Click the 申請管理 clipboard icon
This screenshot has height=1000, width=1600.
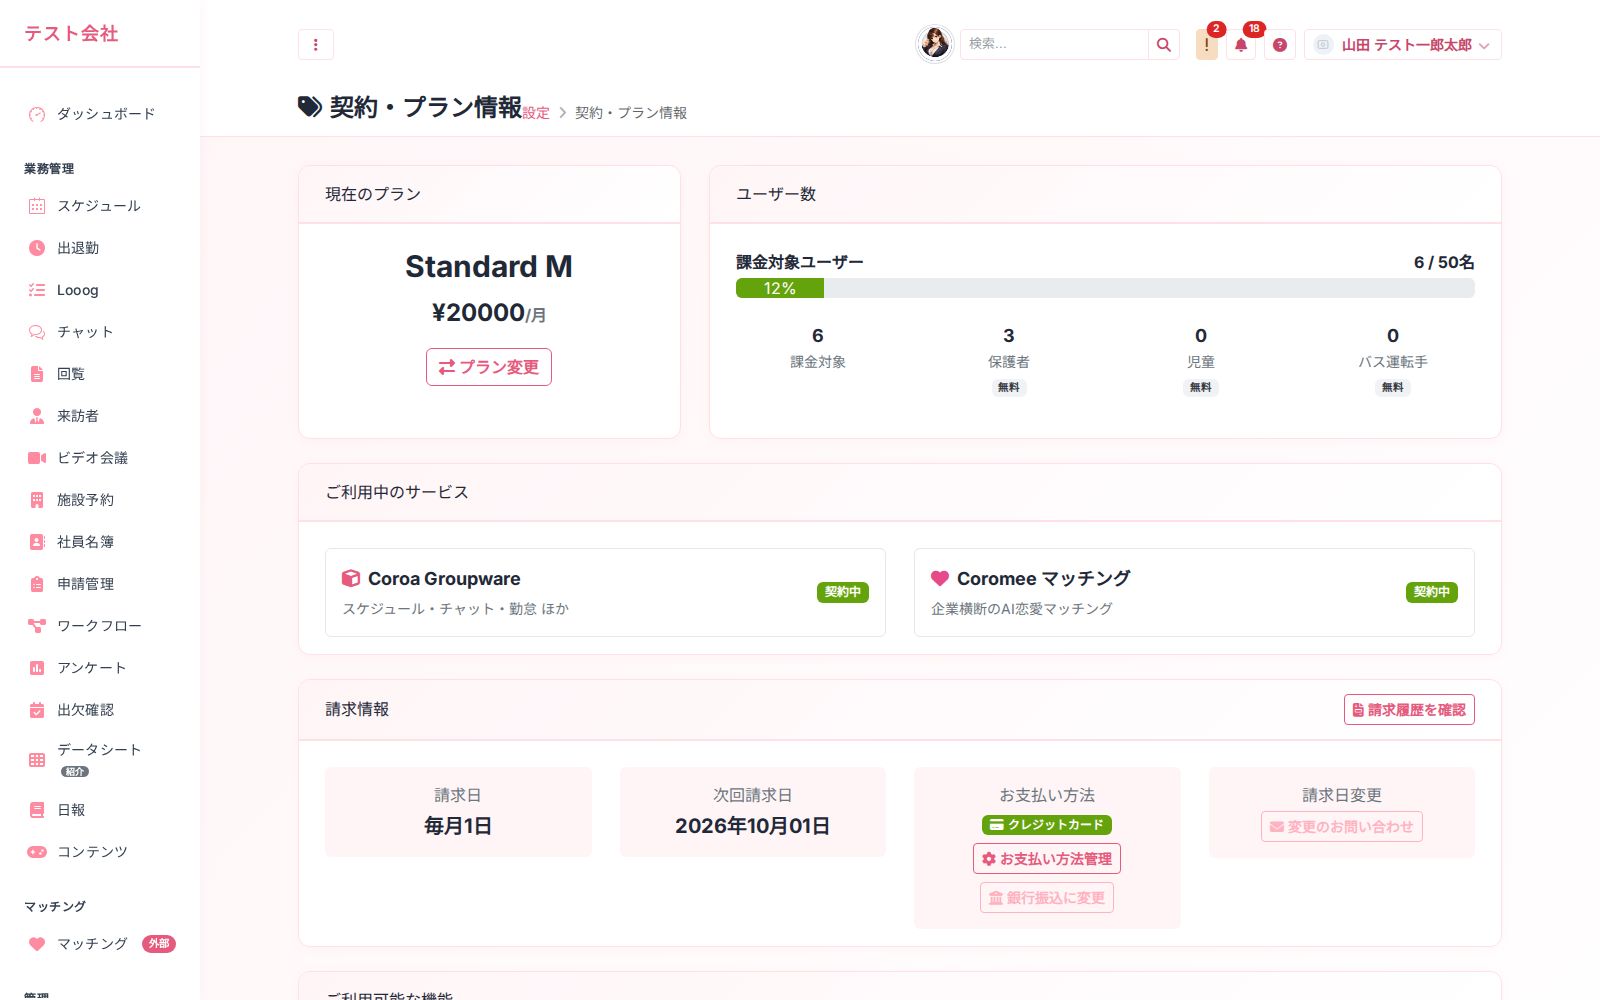pyautogui.click(x=37, y=584)
